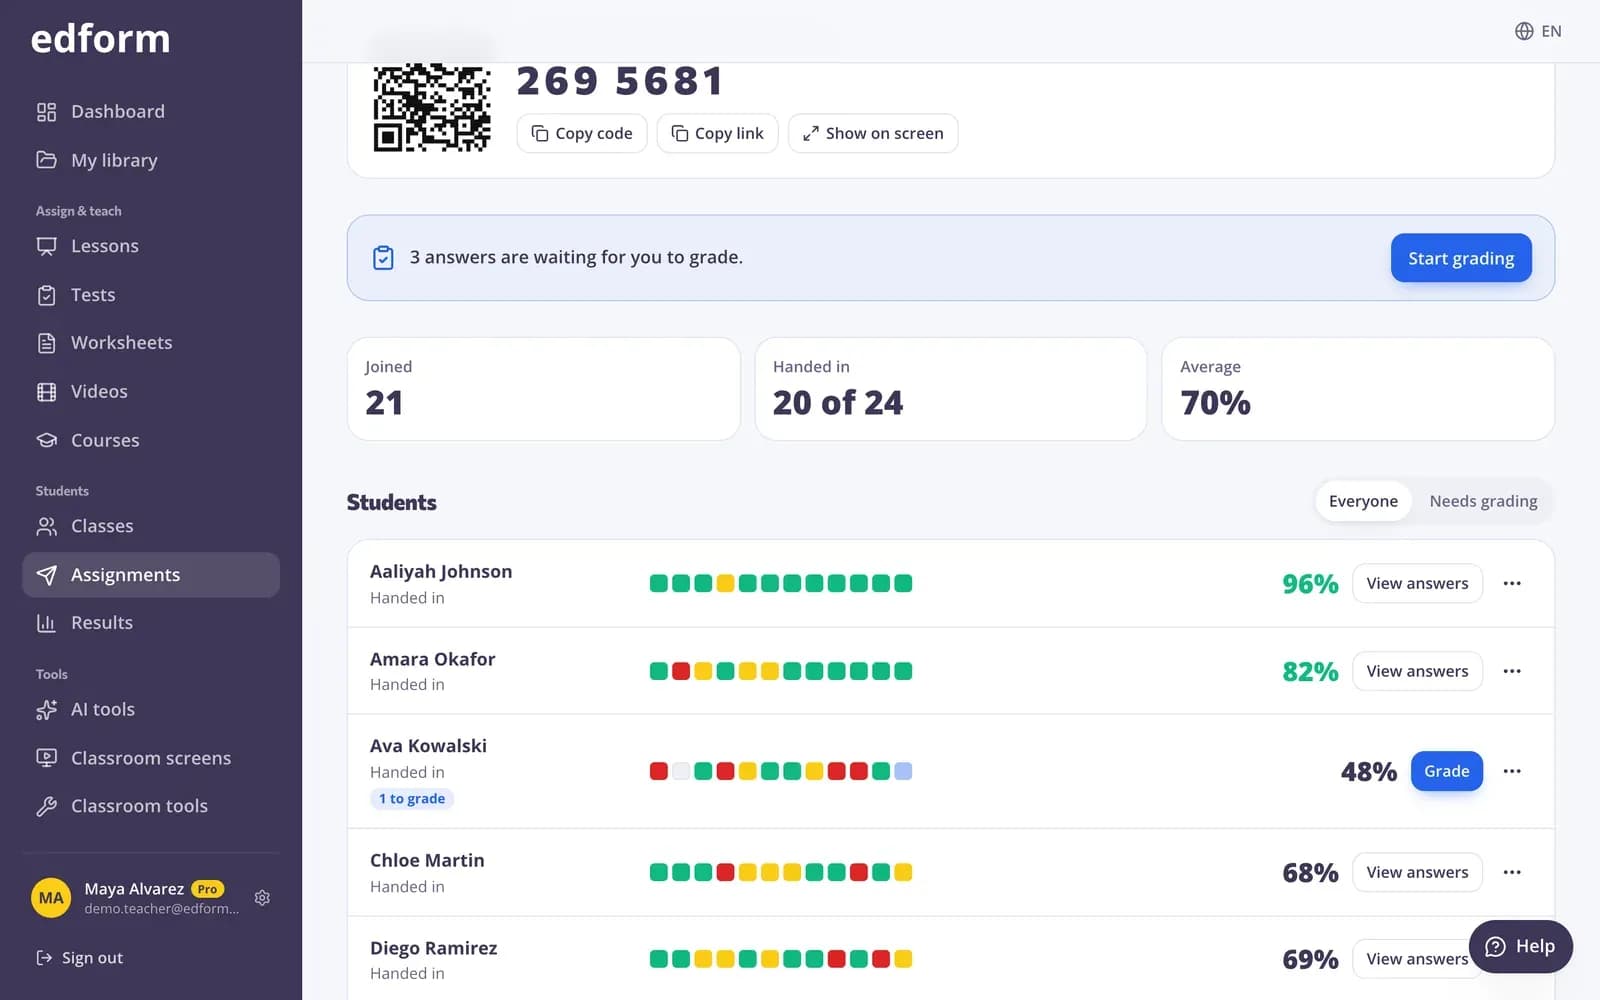The width and height of the screenshot is (1600, 1000).
Task: Copy the join code
Action: click(582, 133)
